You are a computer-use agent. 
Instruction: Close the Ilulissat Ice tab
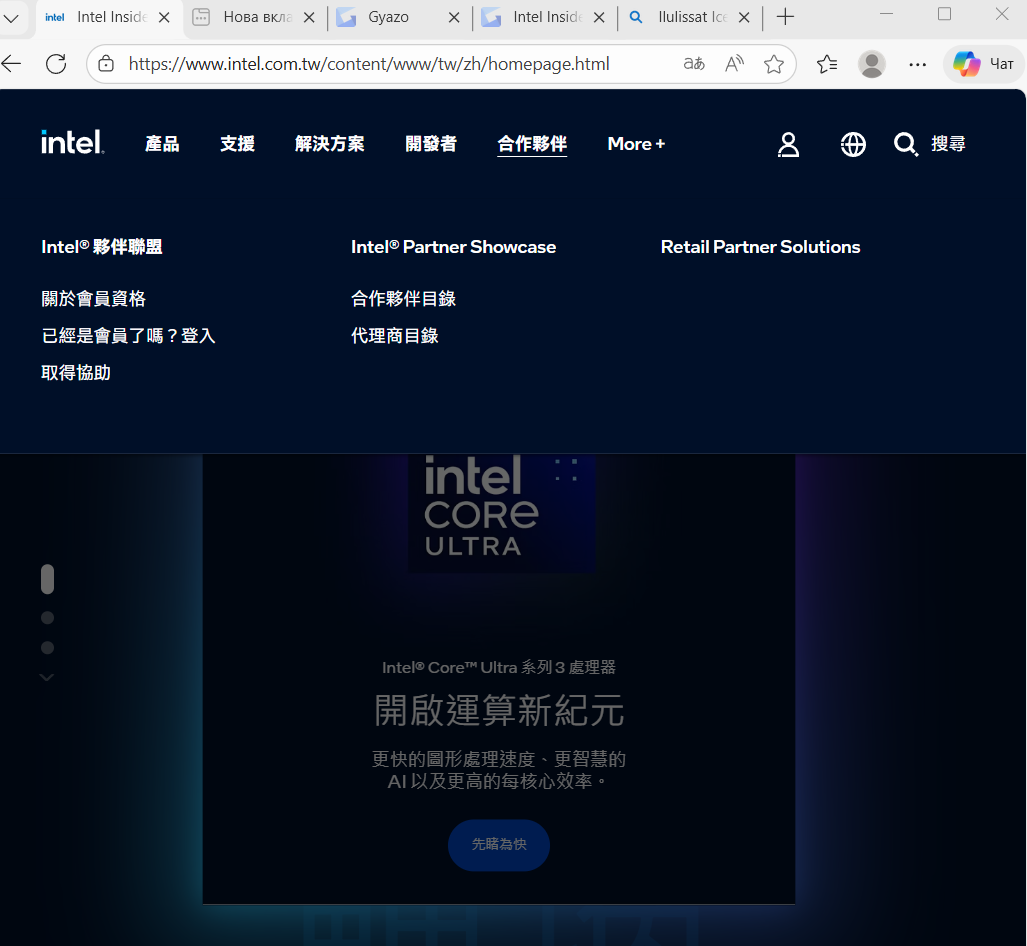[744, 18]
